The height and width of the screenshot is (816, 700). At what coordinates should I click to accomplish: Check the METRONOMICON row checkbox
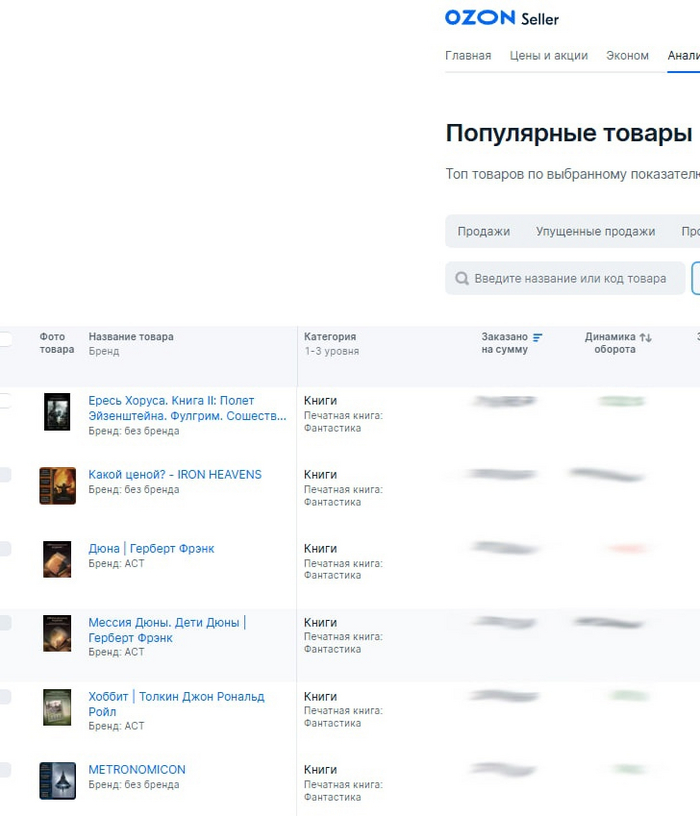tap(5, 770)
